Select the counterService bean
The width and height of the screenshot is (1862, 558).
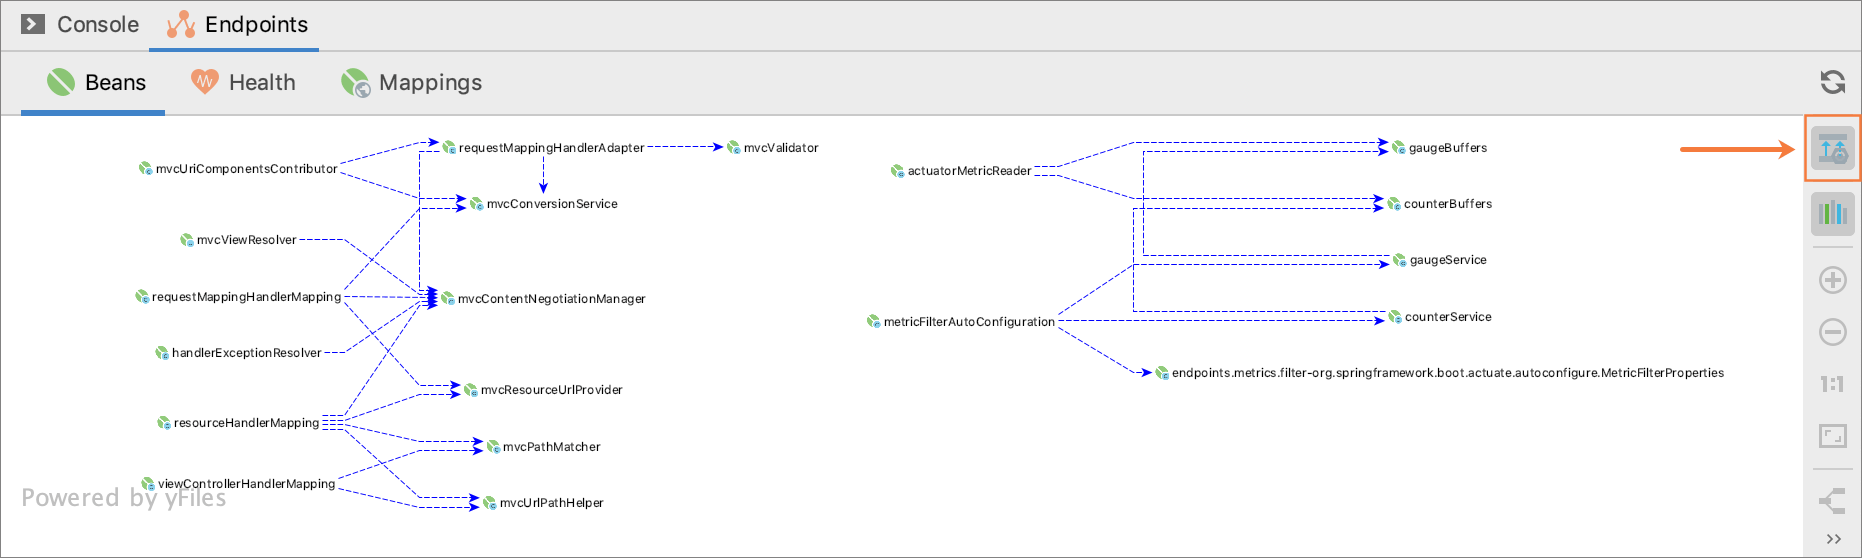point(1439,317)
